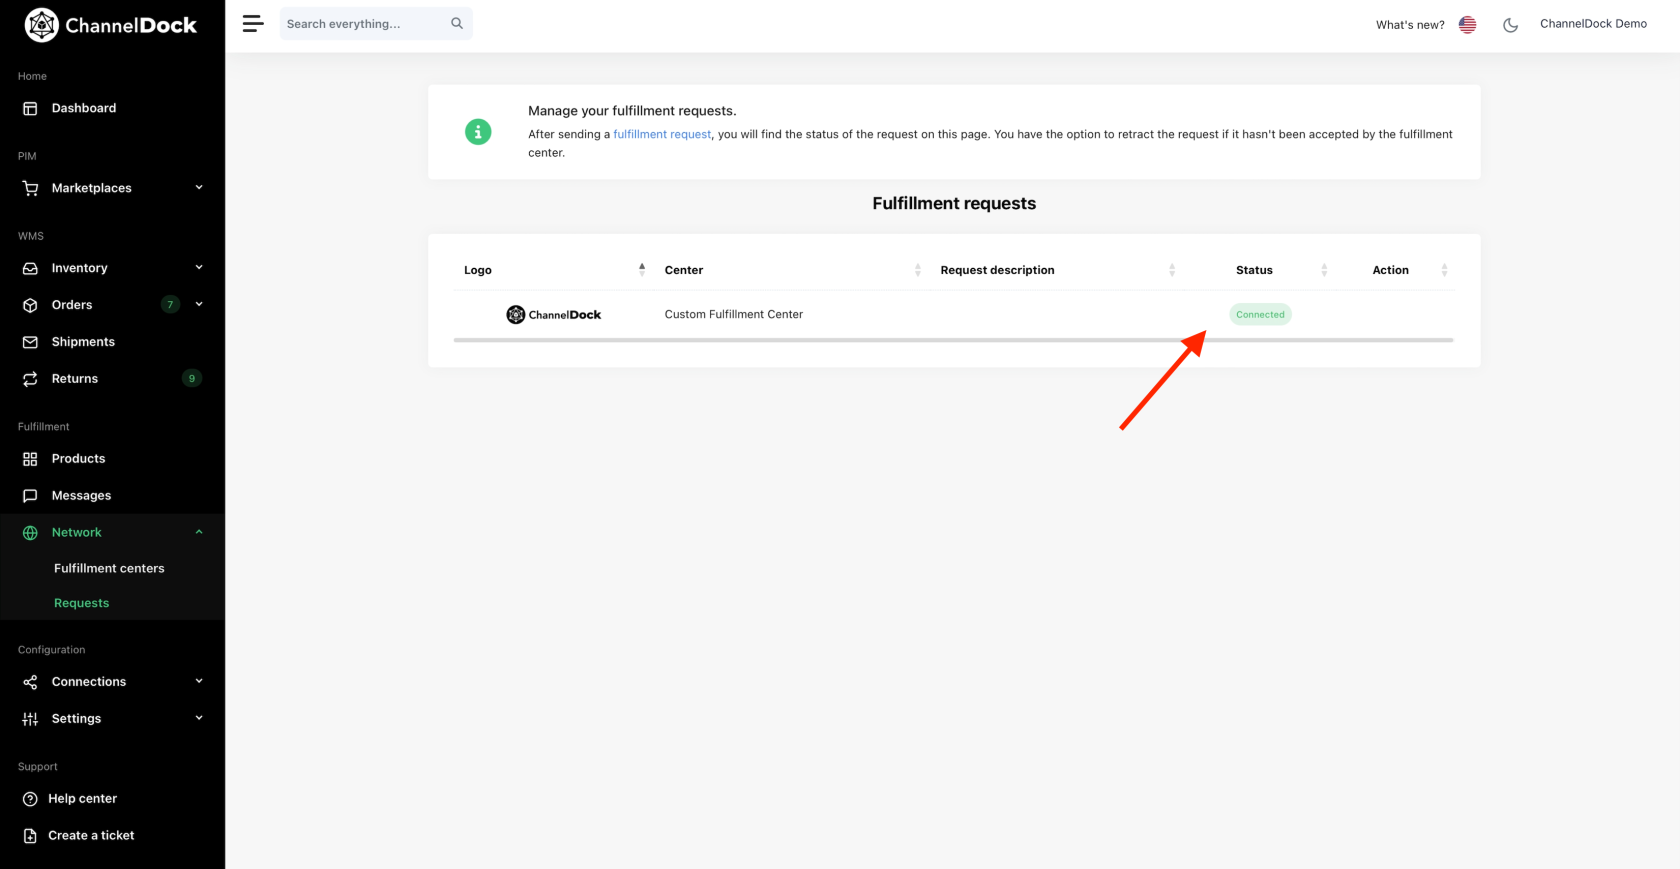Sort table by Center column arrows
This screenshot has width=1680, height=869.
918,270
